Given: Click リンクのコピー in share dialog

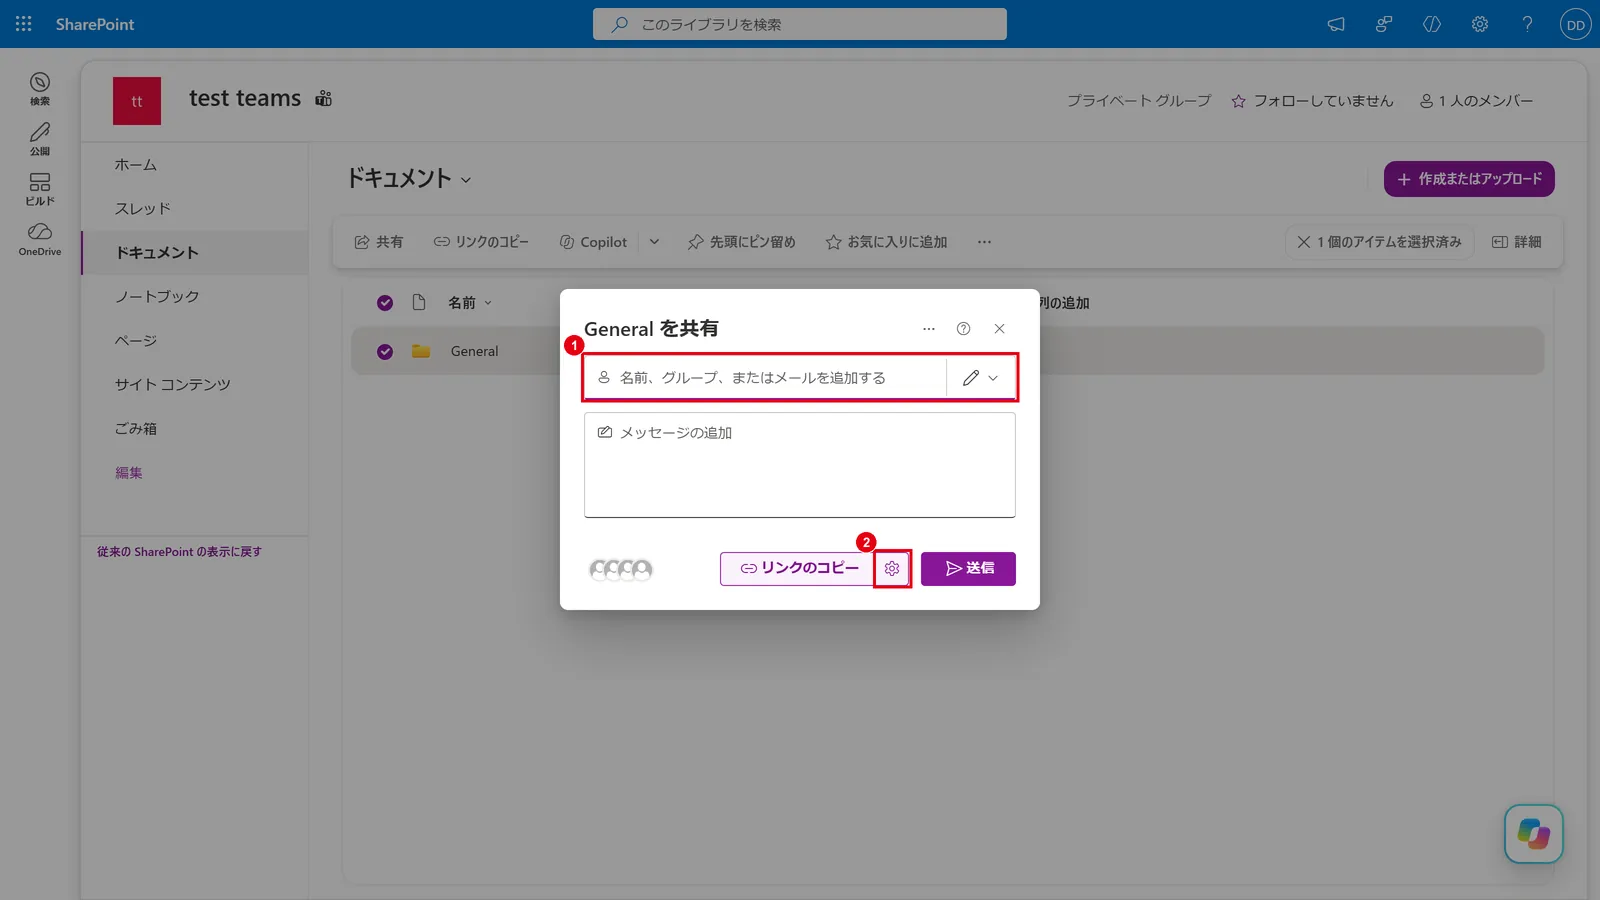Looking at the screenshot, I should click(x=798, y=569).
